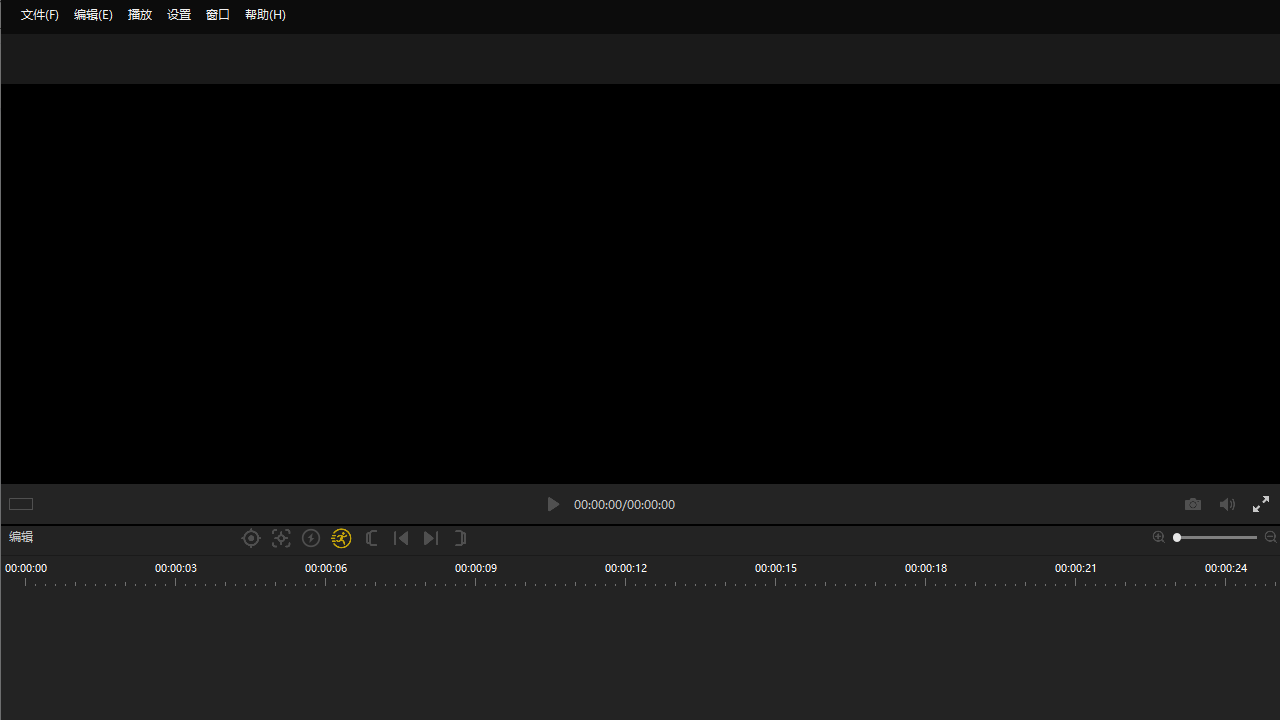Click the lightning bolt circle icon

(311, 538)
